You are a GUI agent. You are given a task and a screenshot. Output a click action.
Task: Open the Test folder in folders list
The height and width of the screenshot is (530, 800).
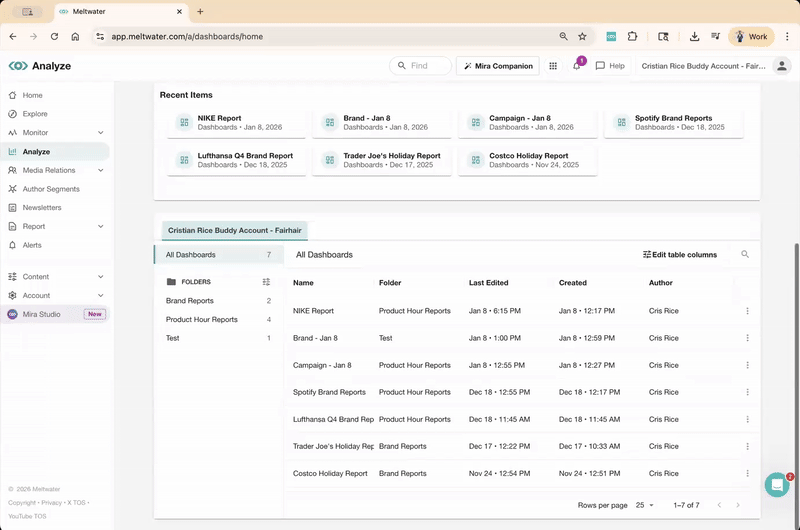click(218, 338)
